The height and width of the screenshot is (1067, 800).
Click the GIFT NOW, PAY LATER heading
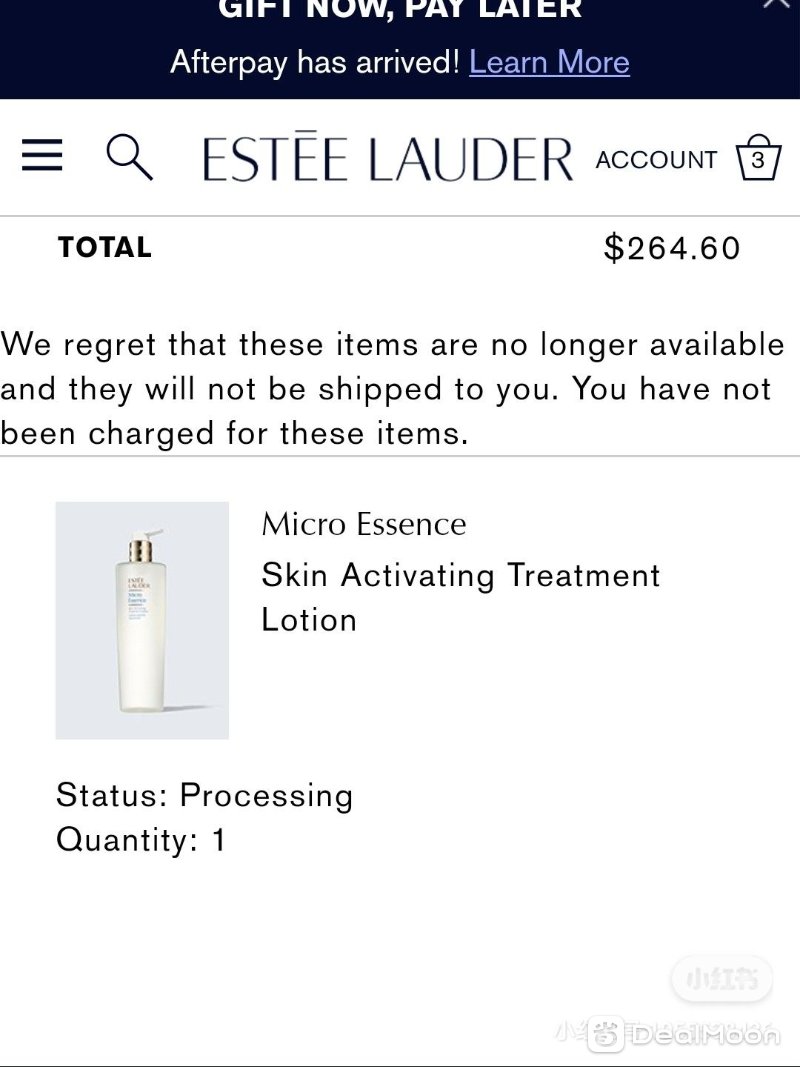(x=400, y=10)
